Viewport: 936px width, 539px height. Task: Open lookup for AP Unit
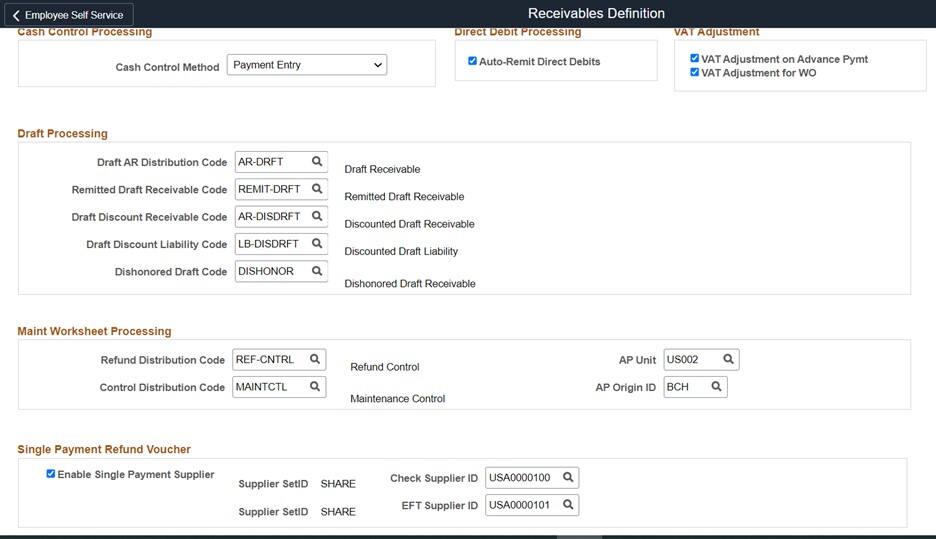(x=728, y=359)
